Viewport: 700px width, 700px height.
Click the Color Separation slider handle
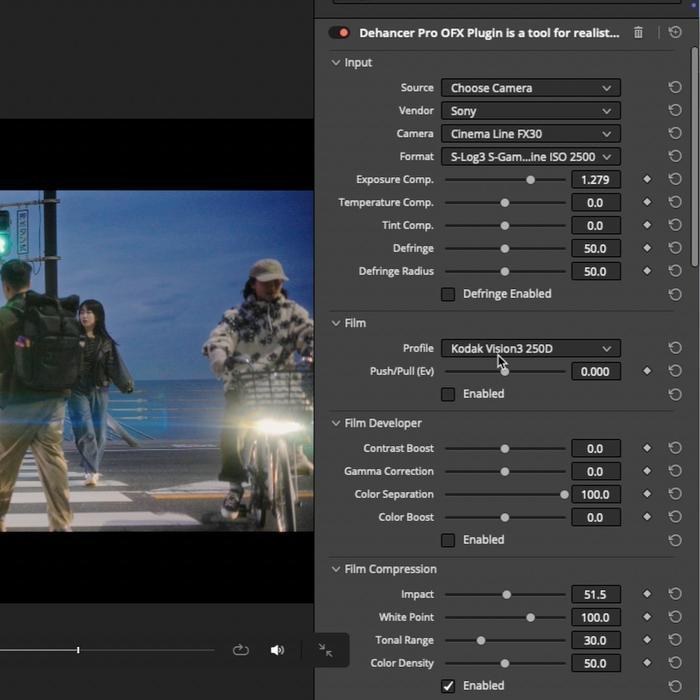[564, 495]
